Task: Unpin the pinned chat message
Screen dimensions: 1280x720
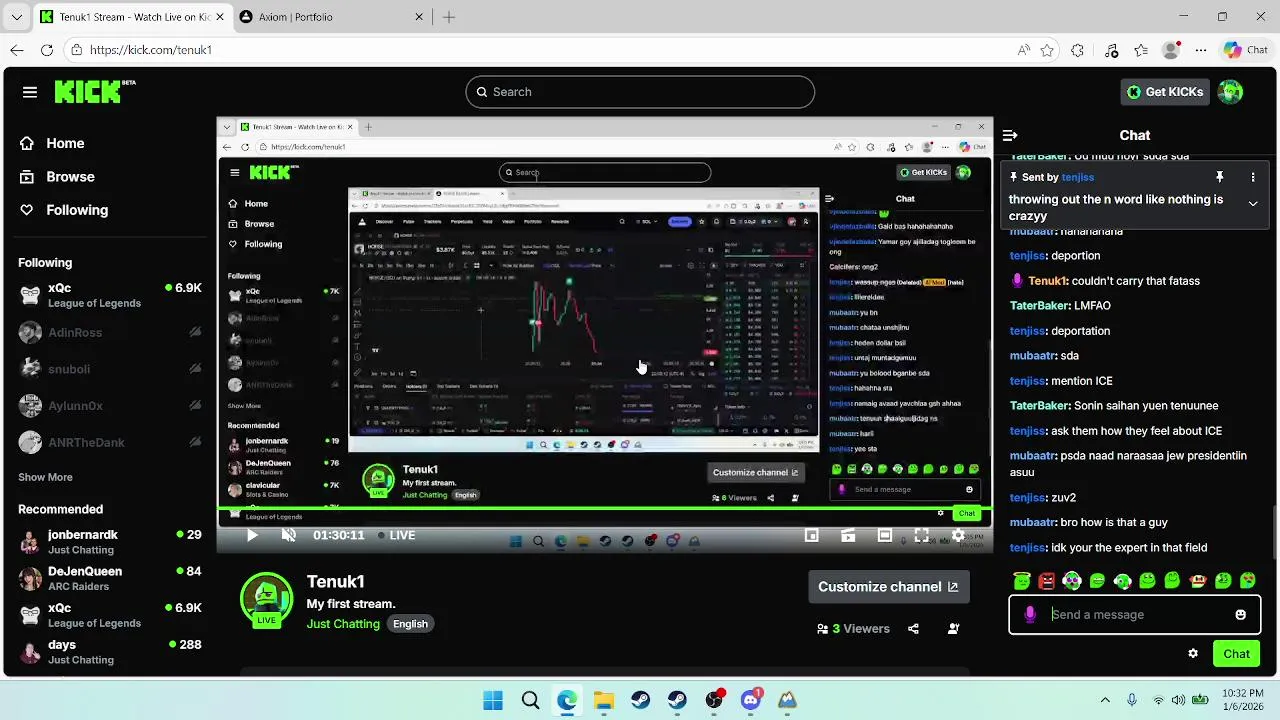Action: click(x=1219, y=177)
